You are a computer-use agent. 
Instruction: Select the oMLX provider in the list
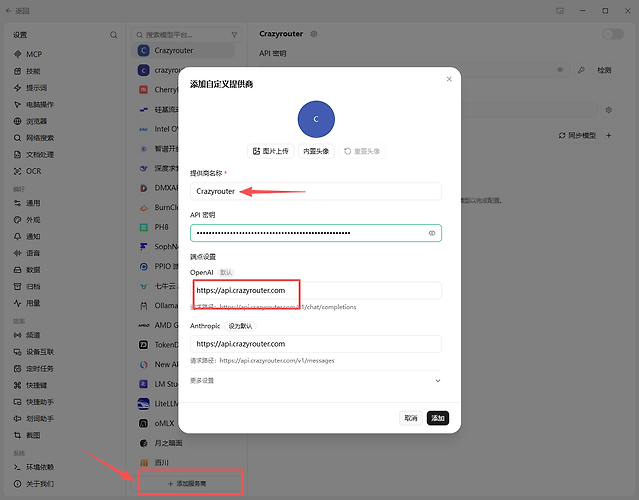(x=157, y=423)
